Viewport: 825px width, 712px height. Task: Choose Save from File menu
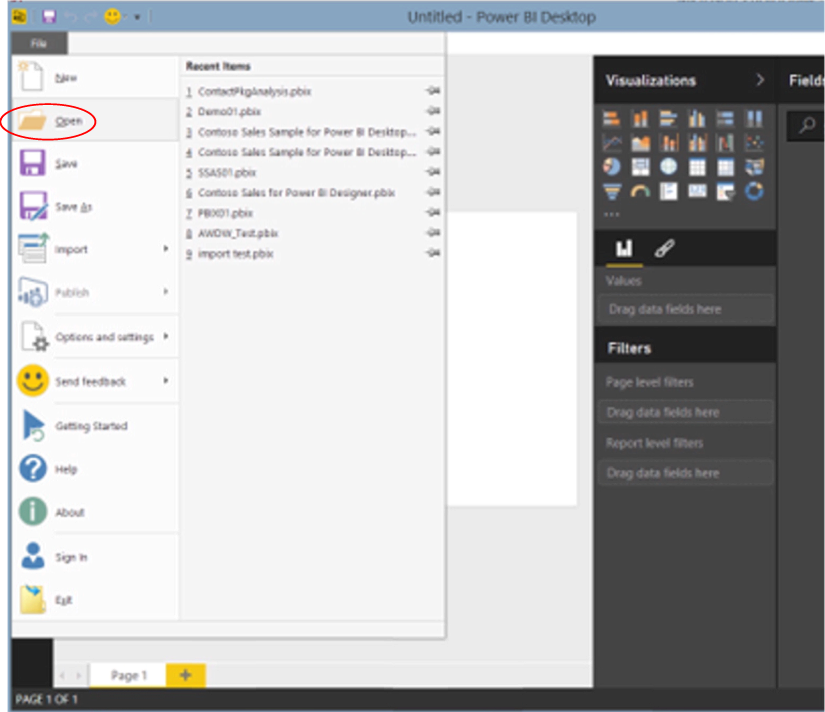[x=95, y=163]
